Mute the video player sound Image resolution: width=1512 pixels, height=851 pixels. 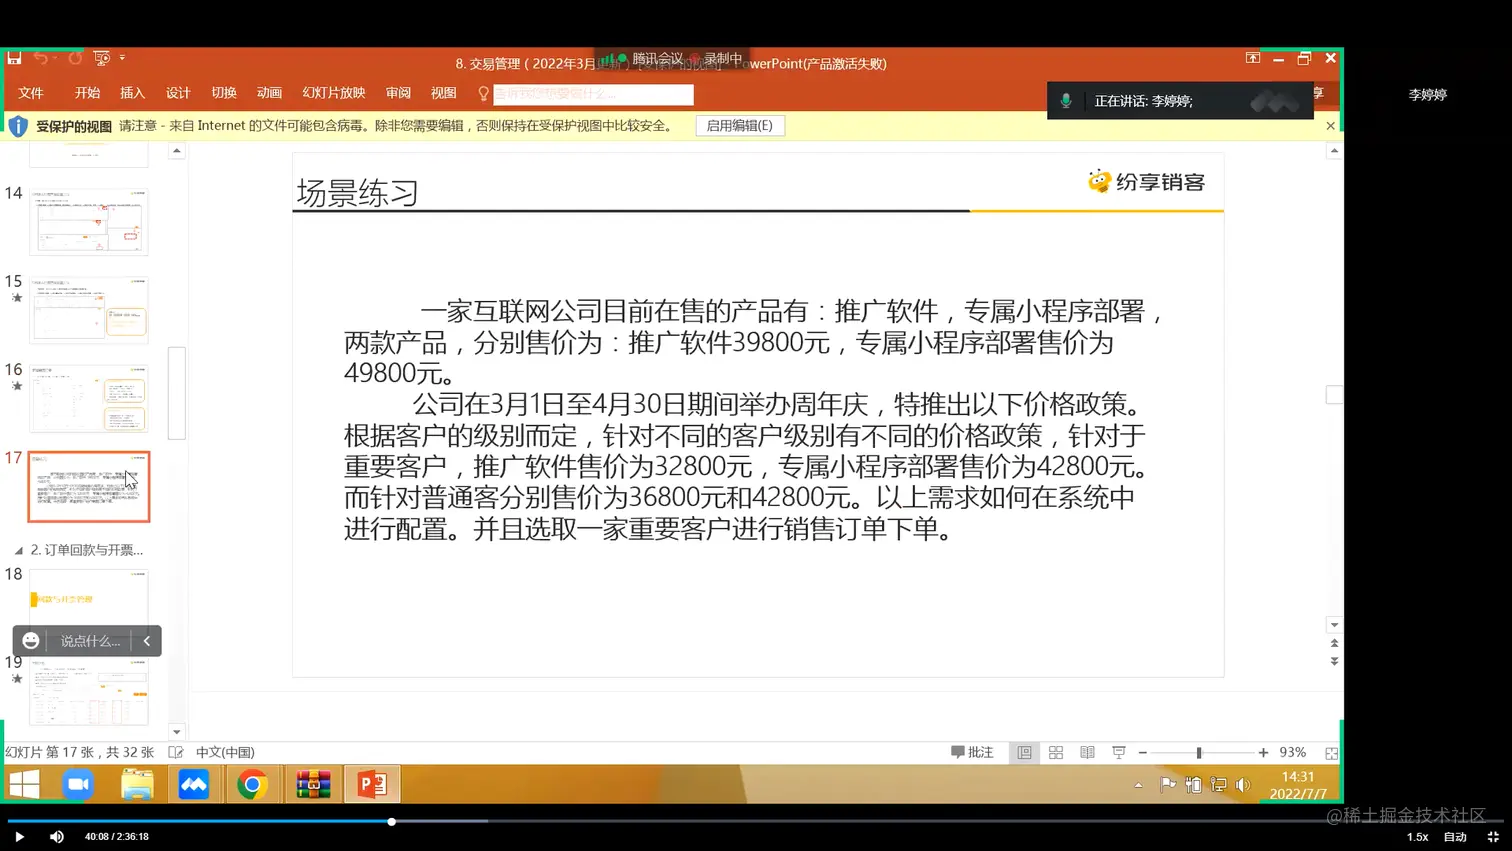point(57,837)
